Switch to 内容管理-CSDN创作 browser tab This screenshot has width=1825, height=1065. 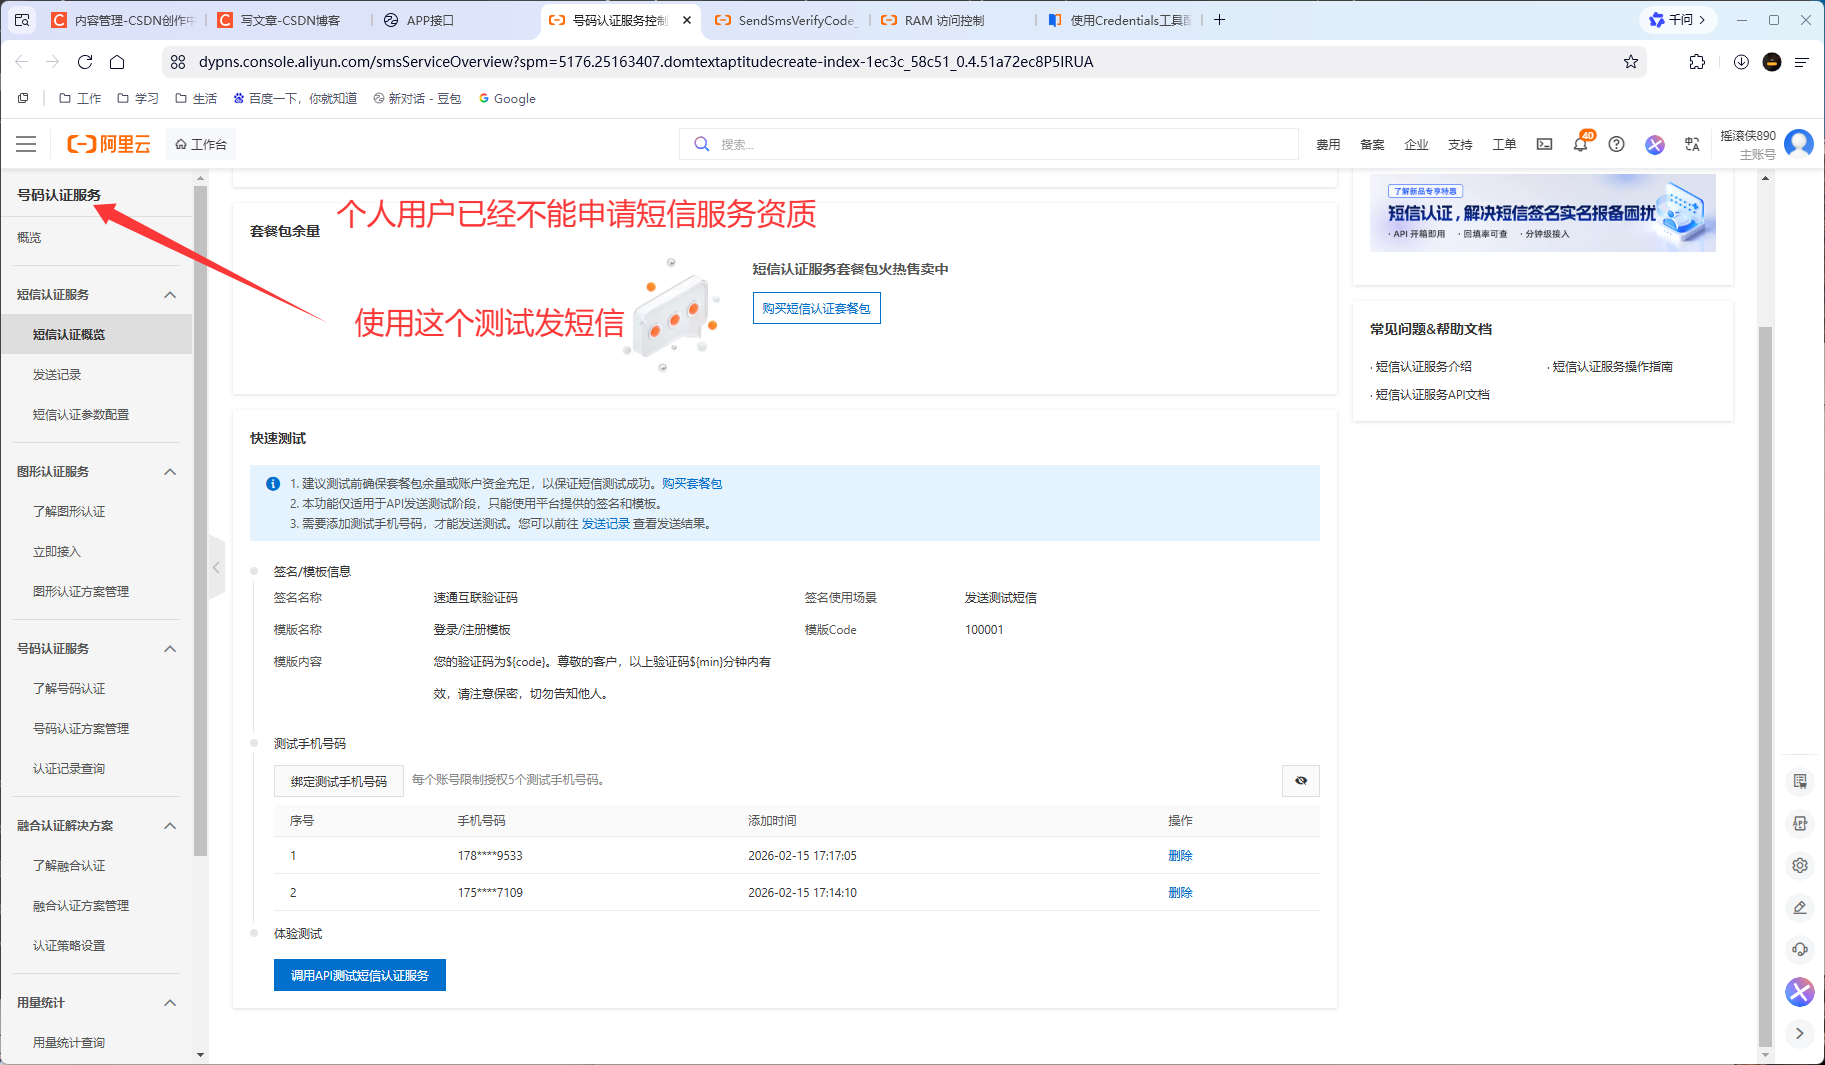pos(123,20)
